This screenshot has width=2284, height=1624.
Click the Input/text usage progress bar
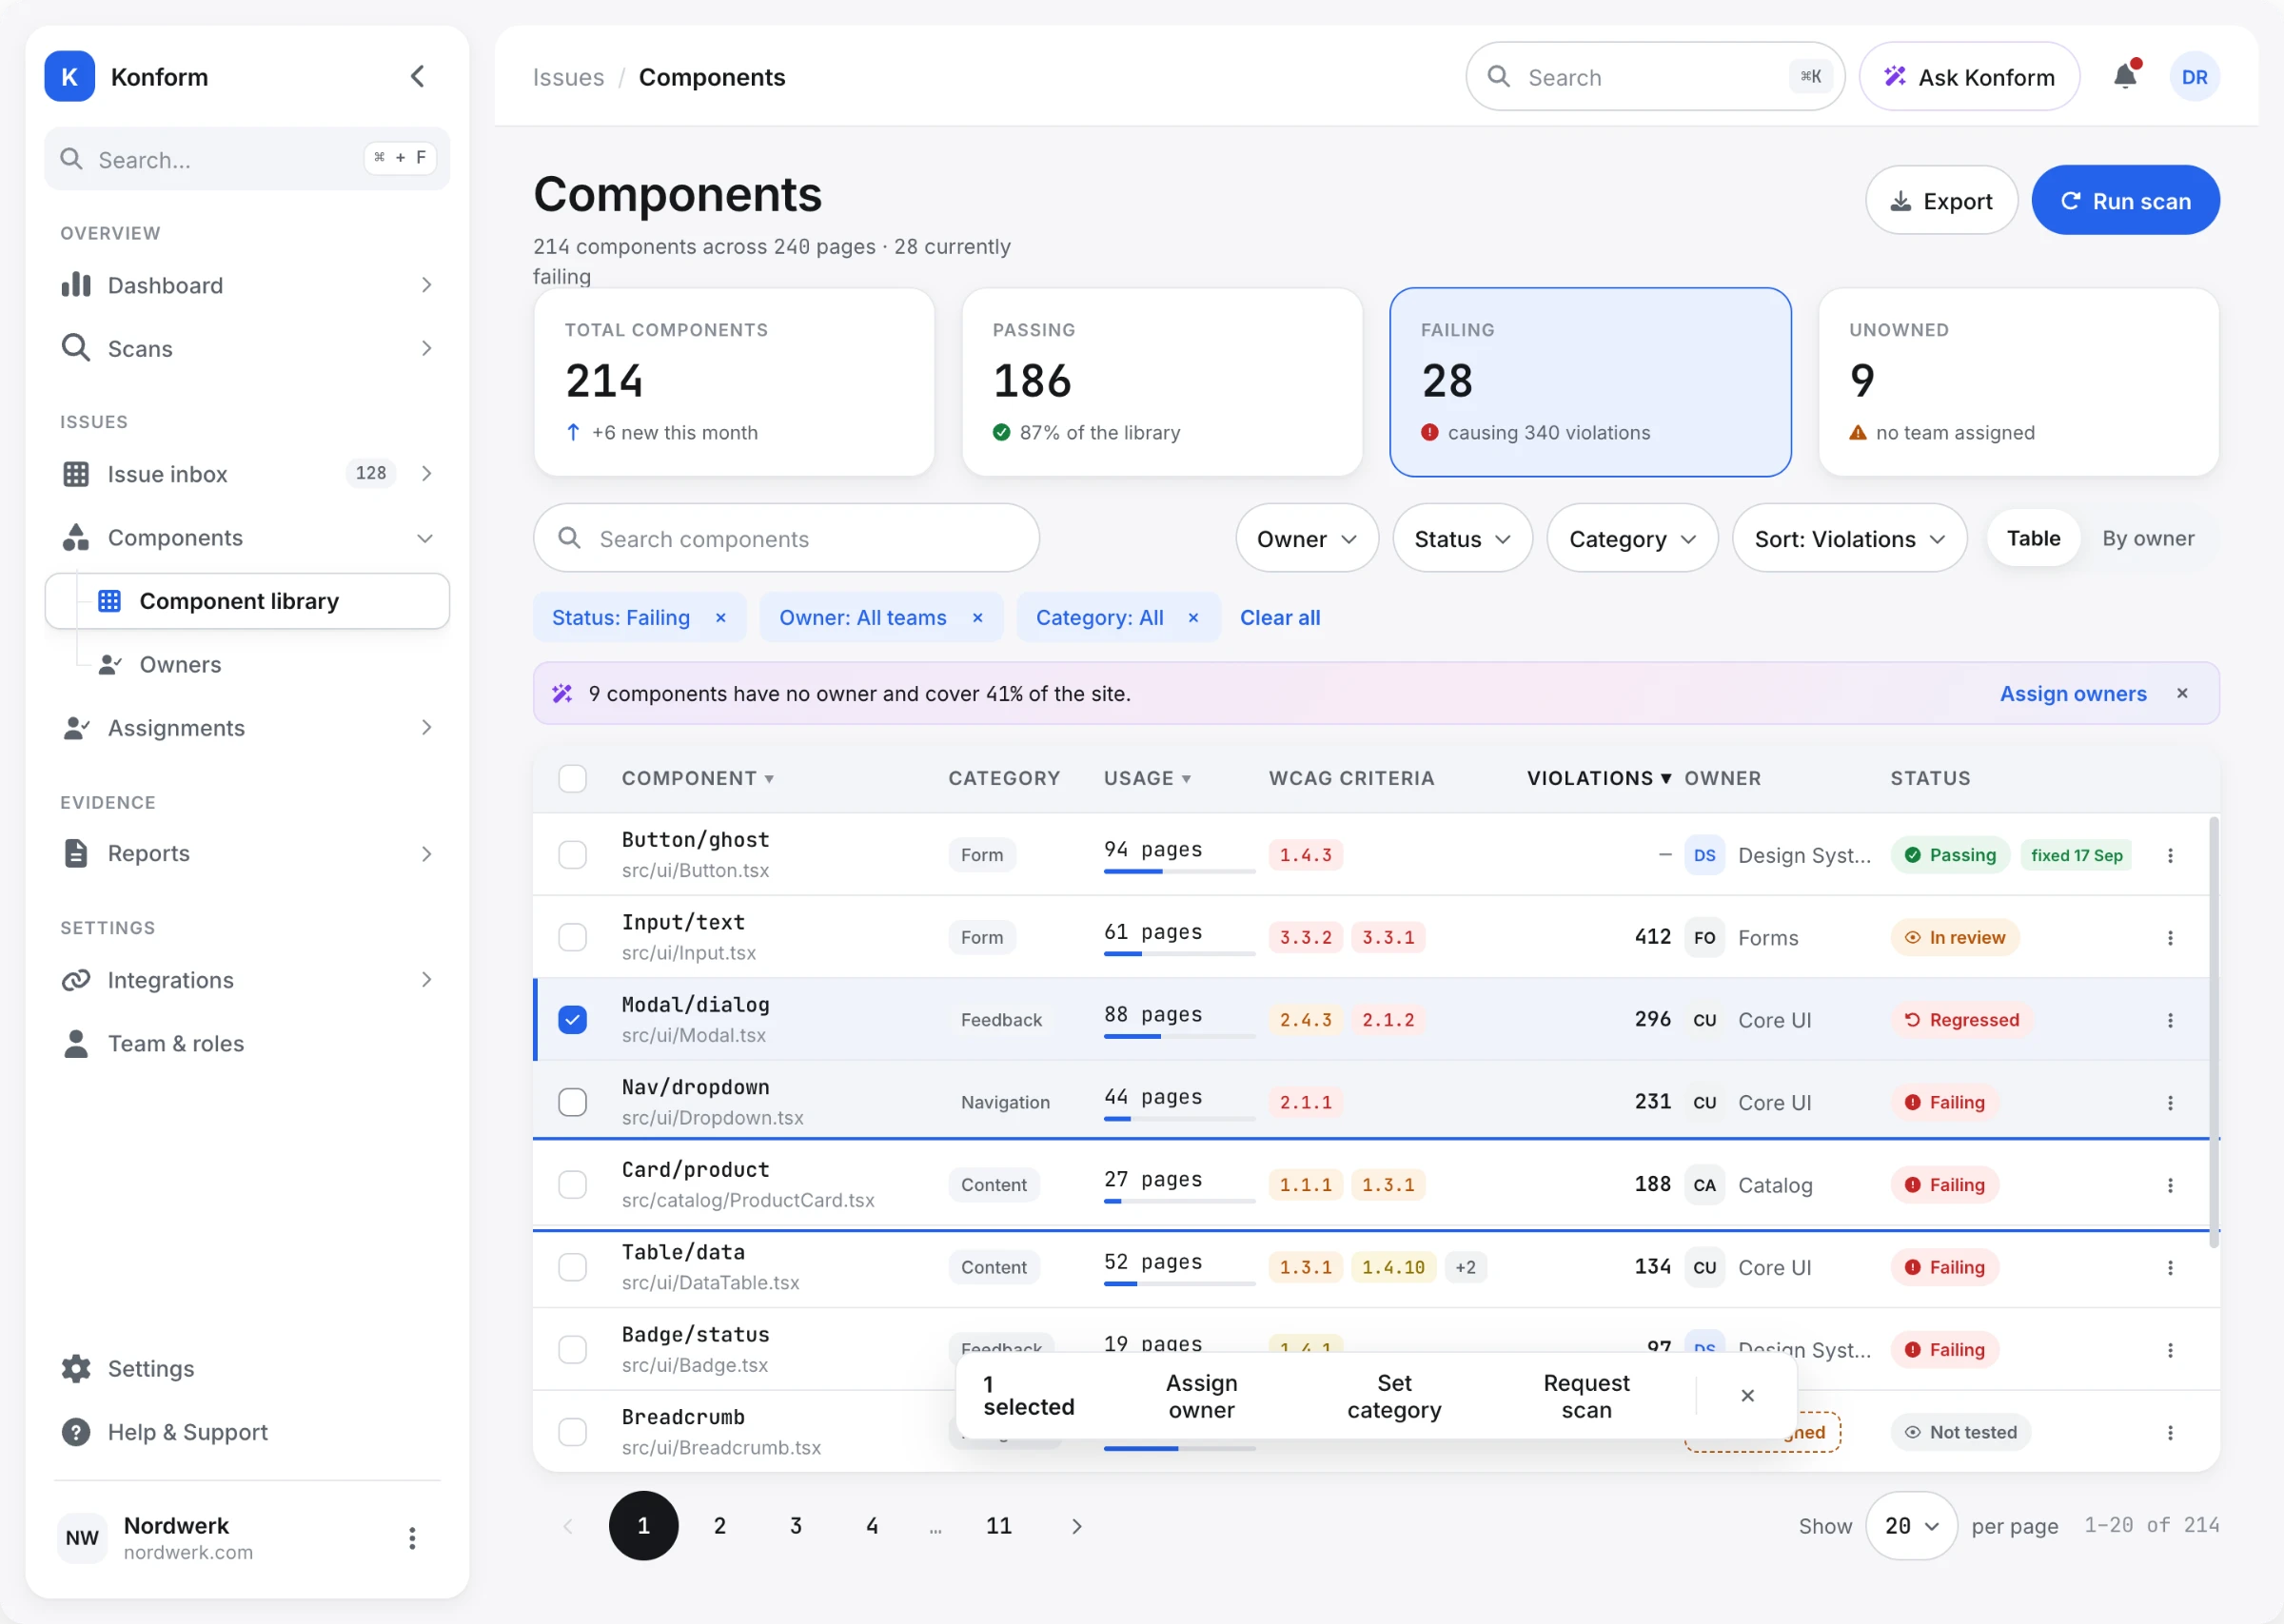[x=1179, y=954]
